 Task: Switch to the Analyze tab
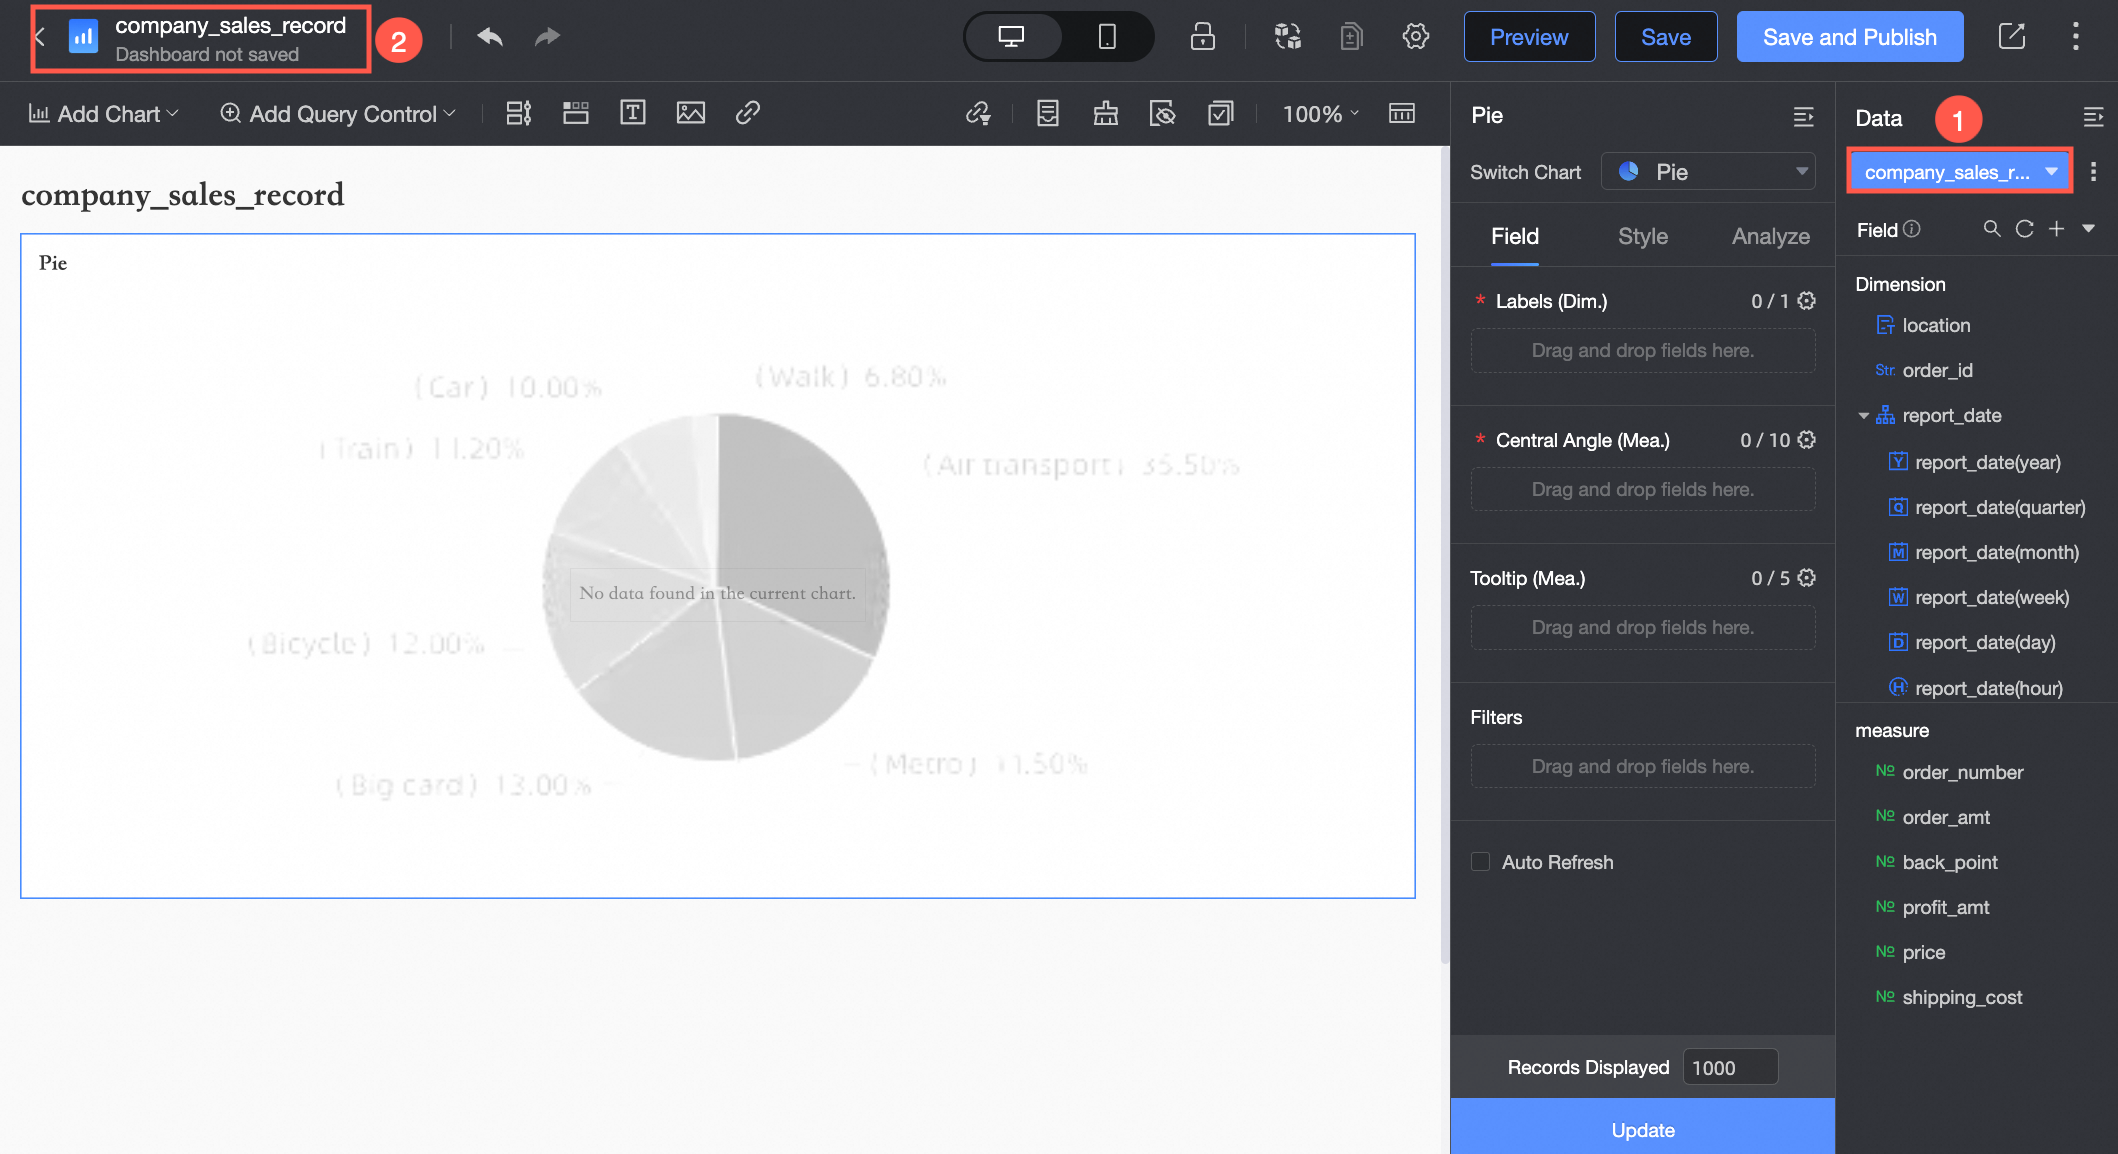click(1770, 237)
